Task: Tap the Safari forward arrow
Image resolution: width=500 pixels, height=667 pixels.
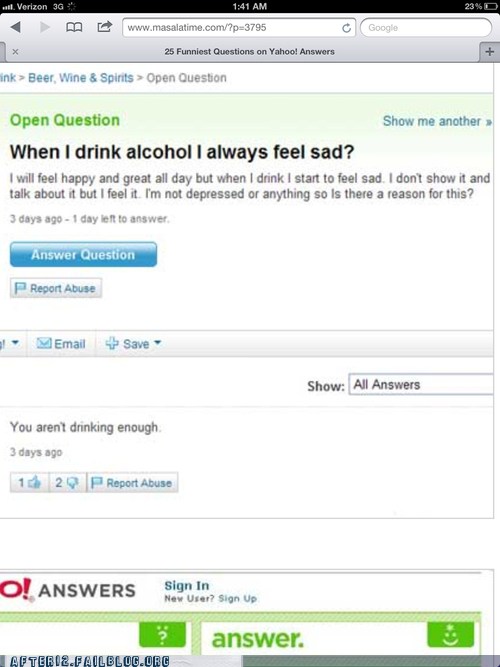Action: point(45,27)
